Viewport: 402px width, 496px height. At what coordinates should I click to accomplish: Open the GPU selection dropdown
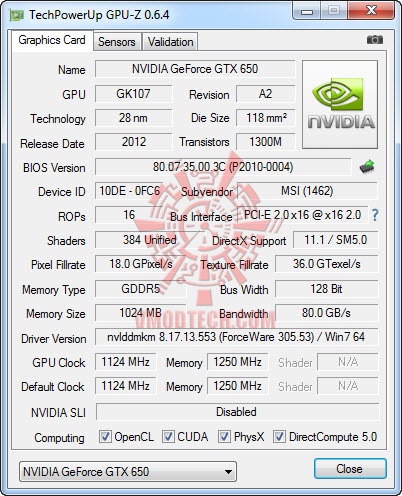click(x=128, y=472)
